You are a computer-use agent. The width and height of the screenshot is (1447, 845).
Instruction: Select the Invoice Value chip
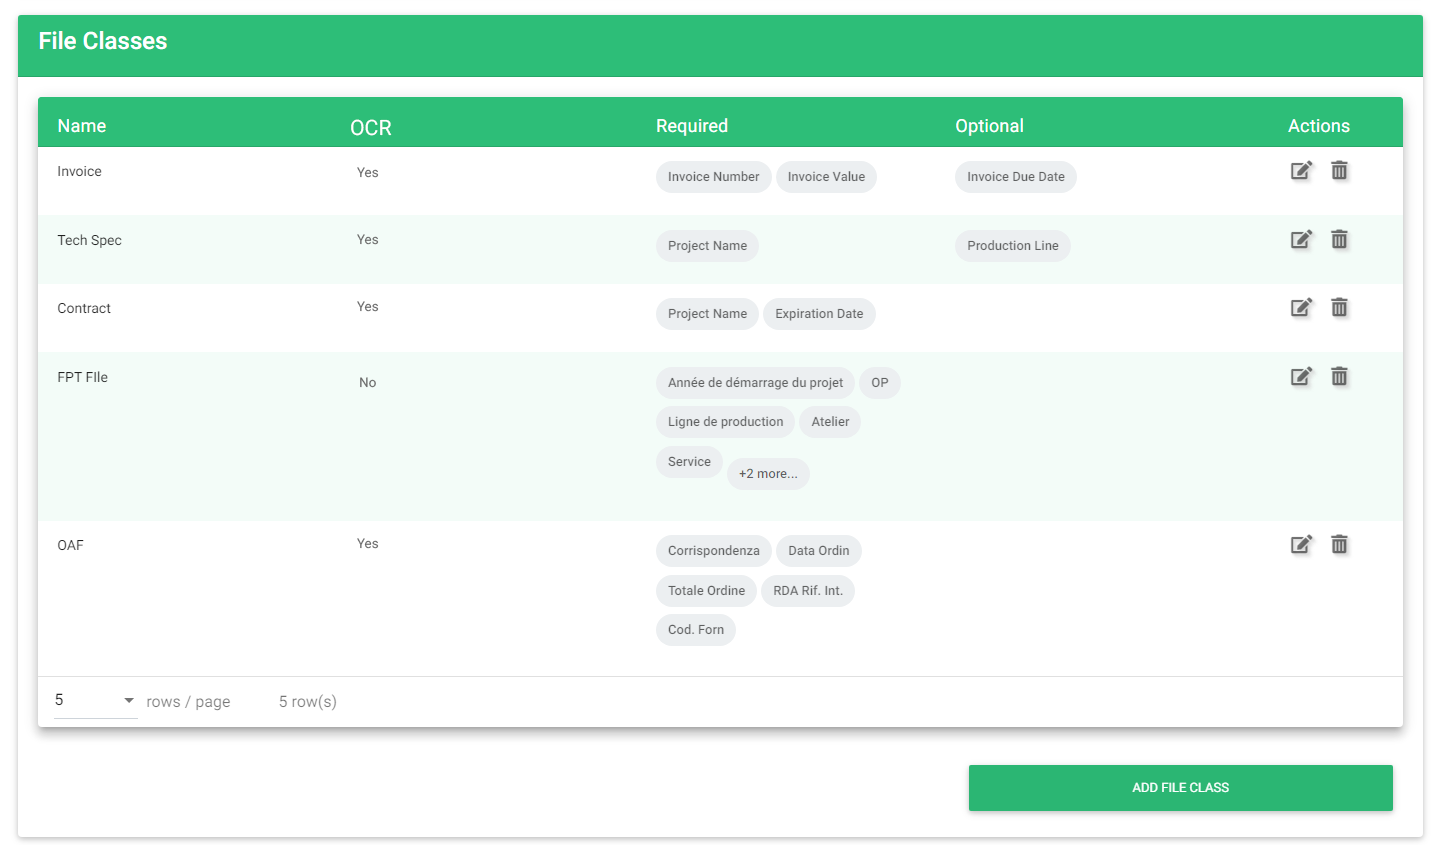pos(826,177)
